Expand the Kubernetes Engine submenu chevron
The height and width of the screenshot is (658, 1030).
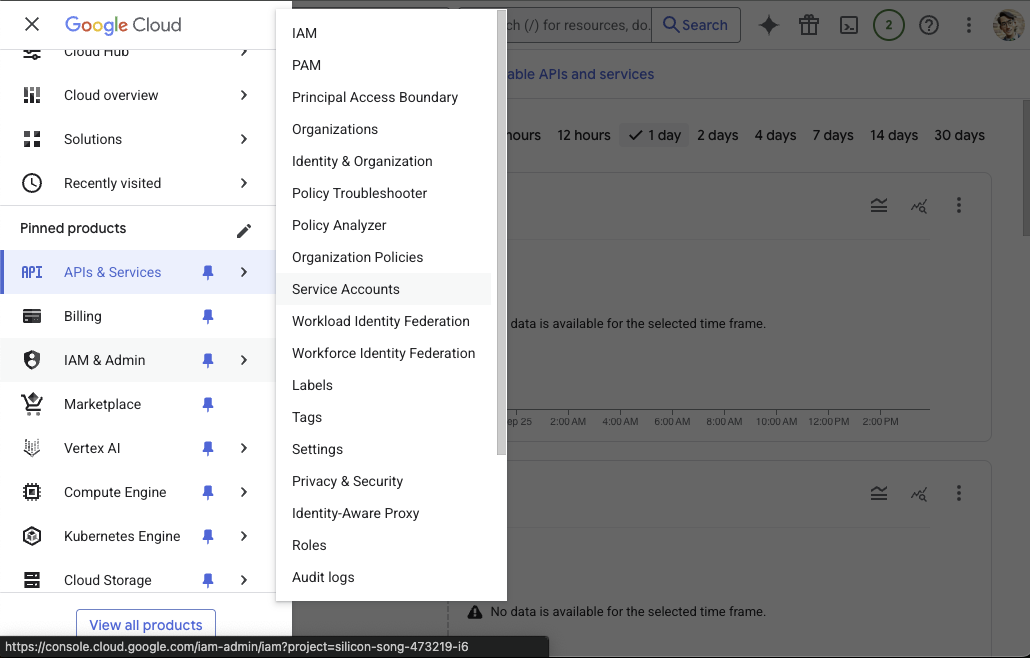click(x=244, y=536)
